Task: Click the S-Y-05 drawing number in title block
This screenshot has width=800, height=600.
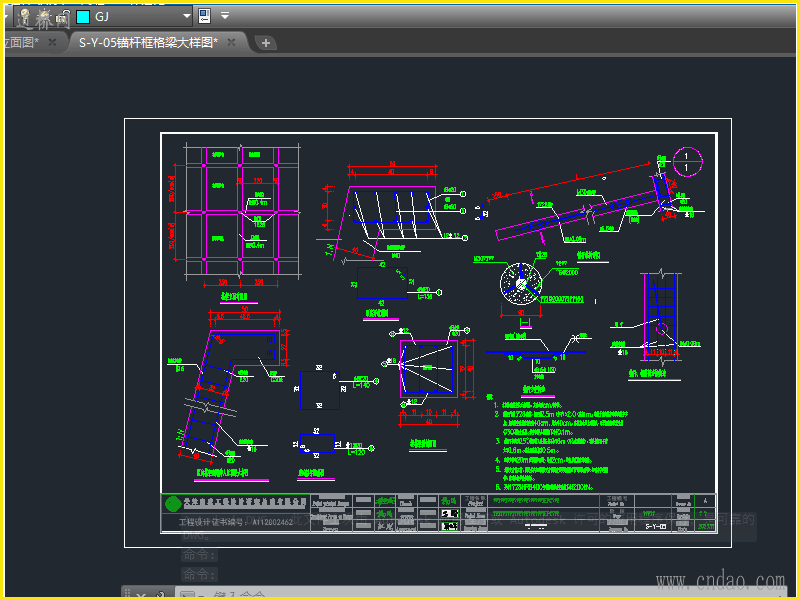Action: (655, 525)
